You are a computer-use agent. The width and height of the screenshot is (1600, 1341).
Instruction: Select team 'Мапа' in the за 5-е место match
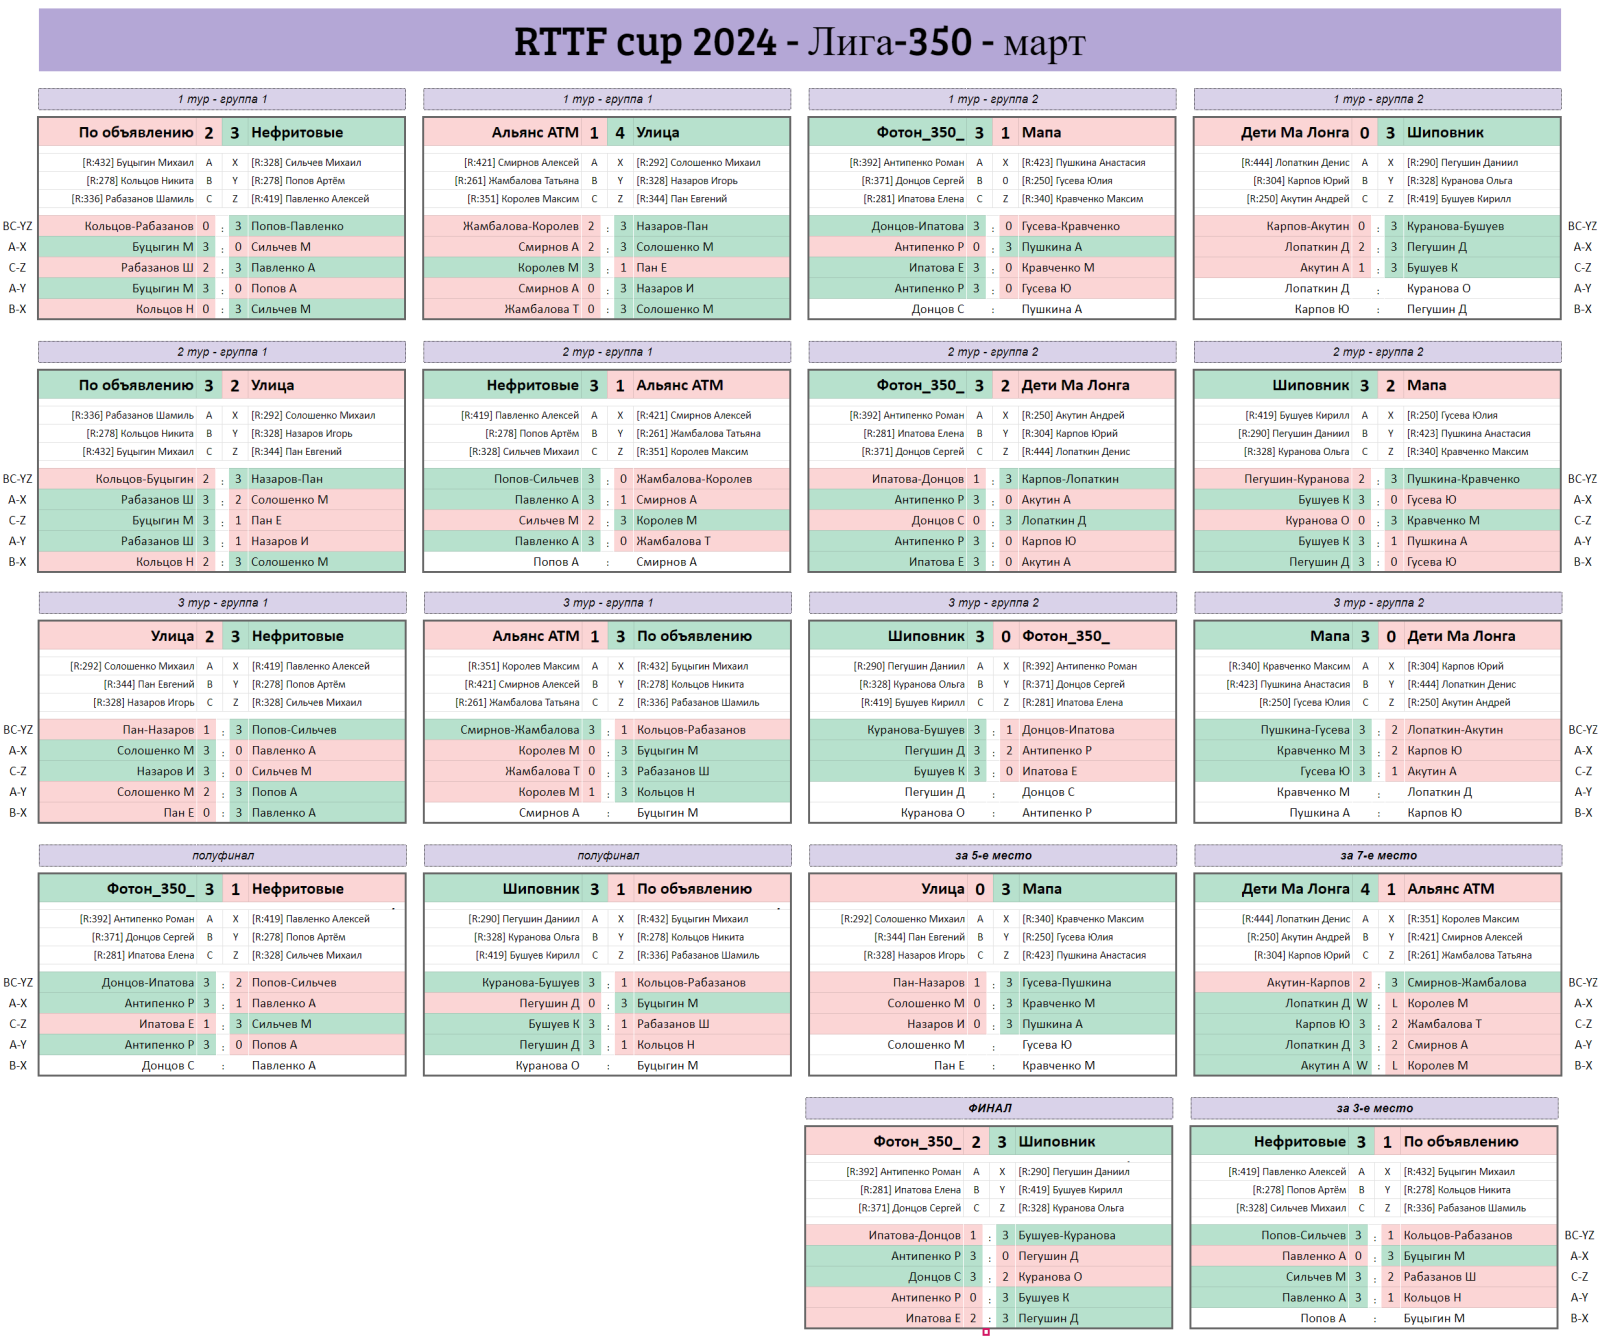coord(1042,888)
